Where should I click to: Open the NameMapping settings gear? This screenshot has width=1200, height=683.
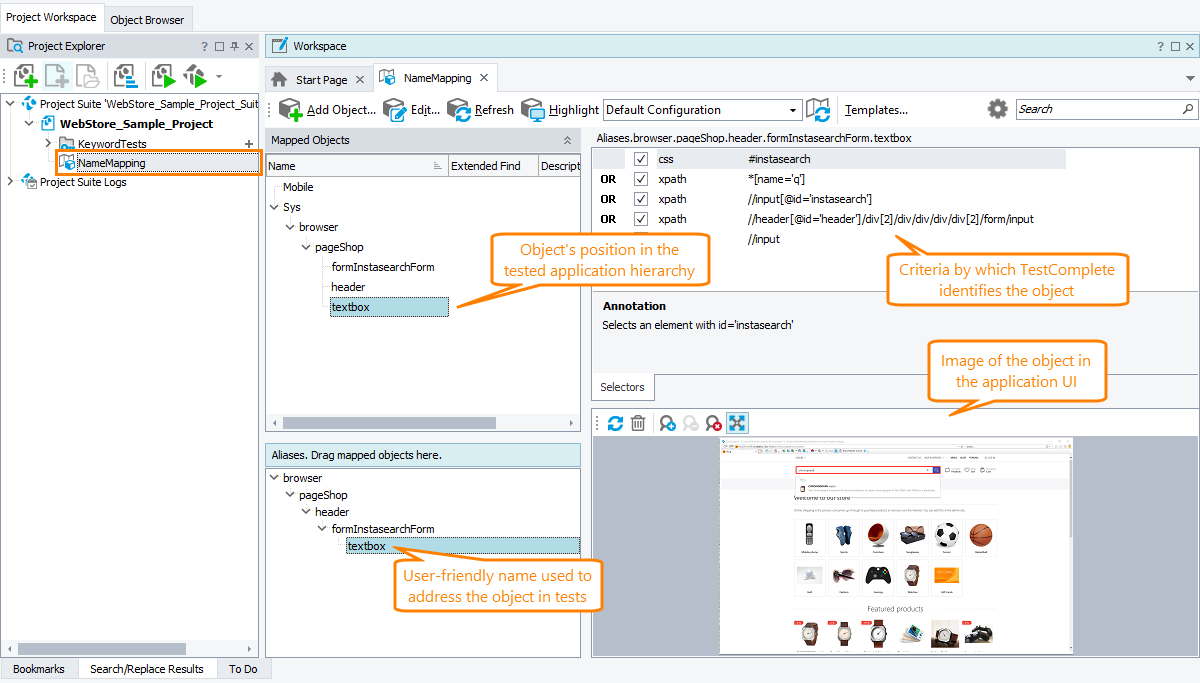coord(997,109)
